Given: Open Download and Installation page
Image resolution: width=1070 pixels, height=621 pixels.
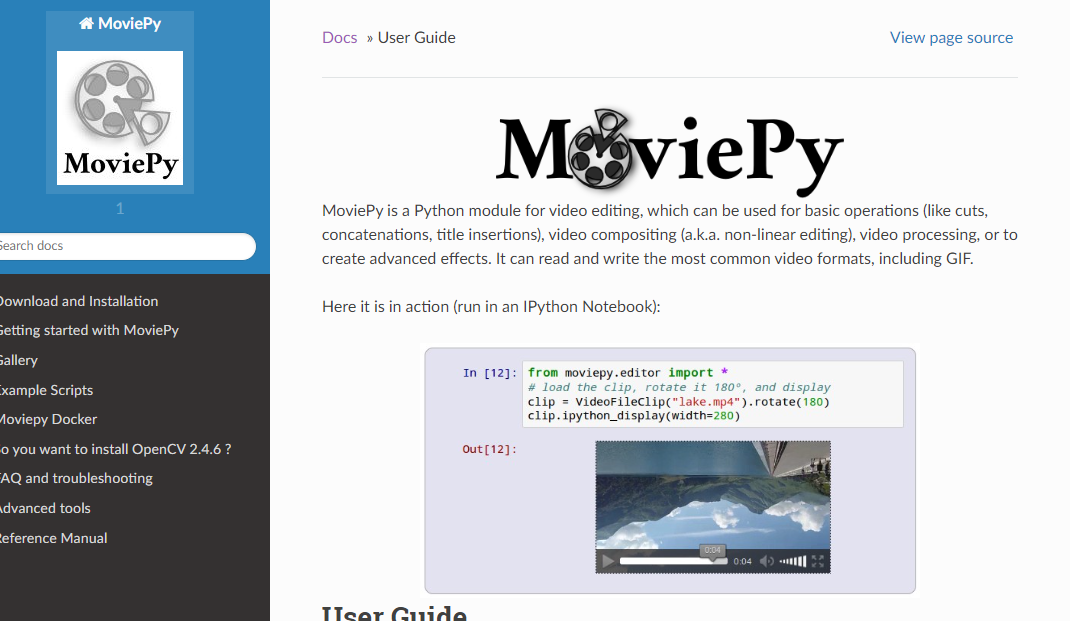Looking at the screenshot, I should (x=78, y=301).
